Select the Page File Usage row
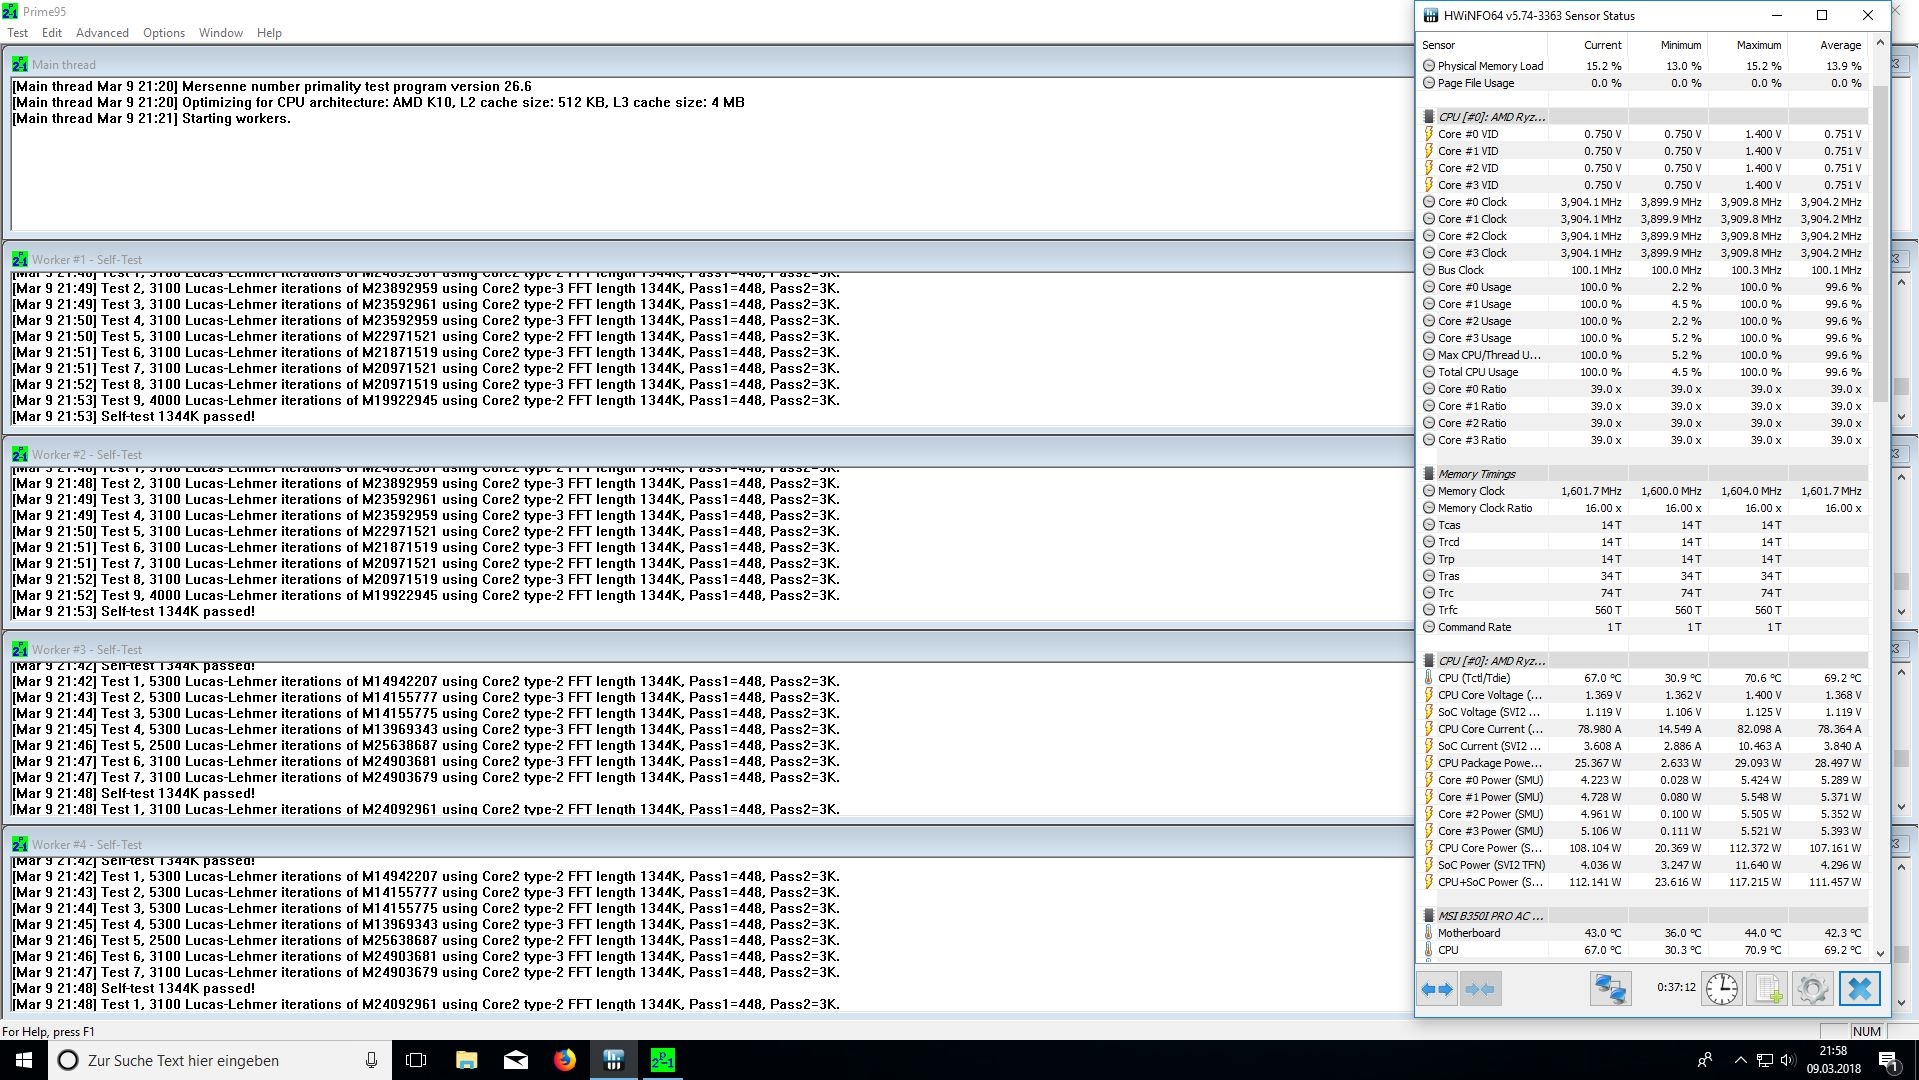This screenshot has width=1919, height=1080. pyautogui.click(x=1643, y=83)
